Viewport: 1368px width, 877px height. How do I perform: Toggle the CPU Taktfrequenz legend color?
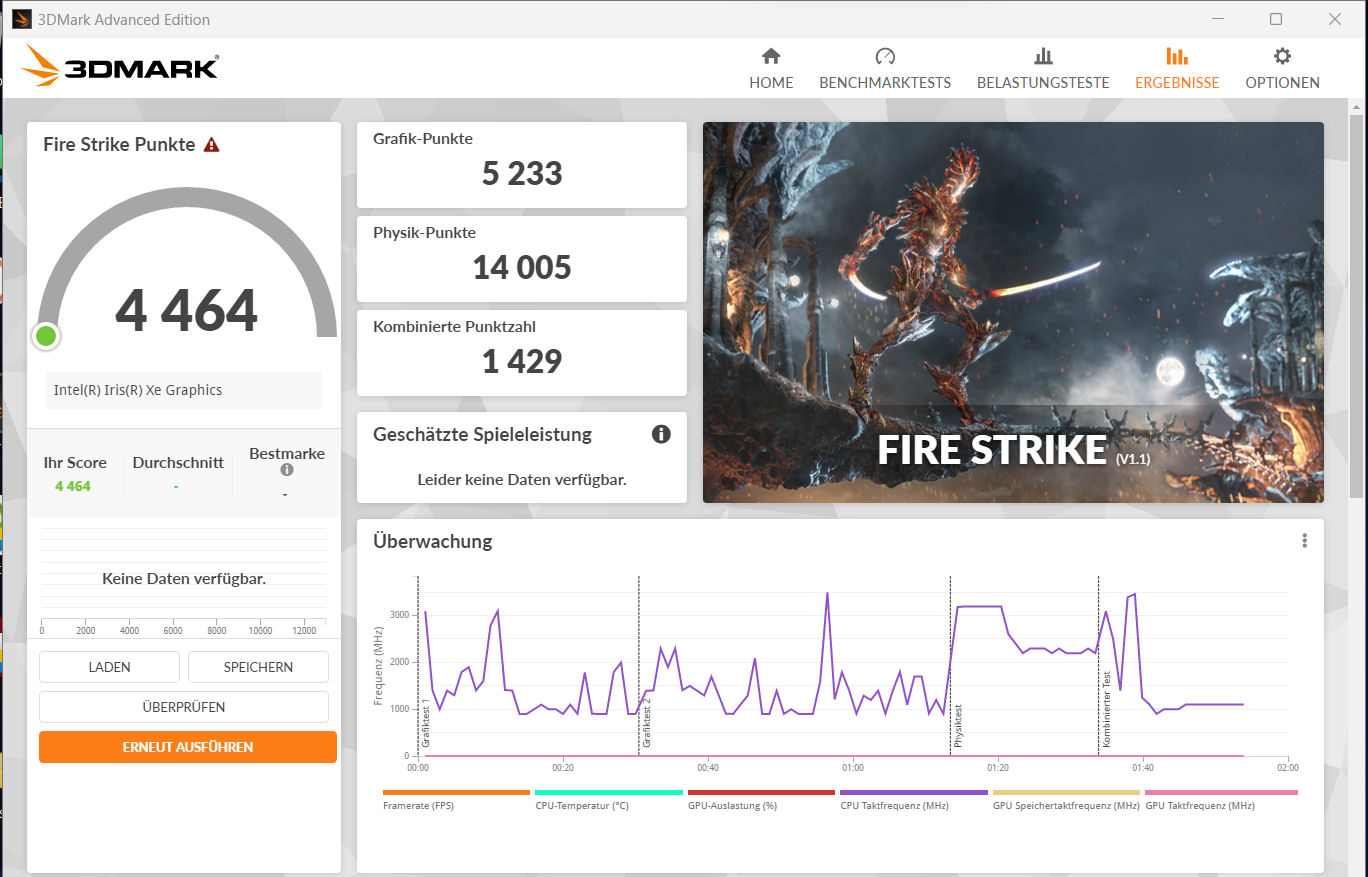click(x=913, y=792)
